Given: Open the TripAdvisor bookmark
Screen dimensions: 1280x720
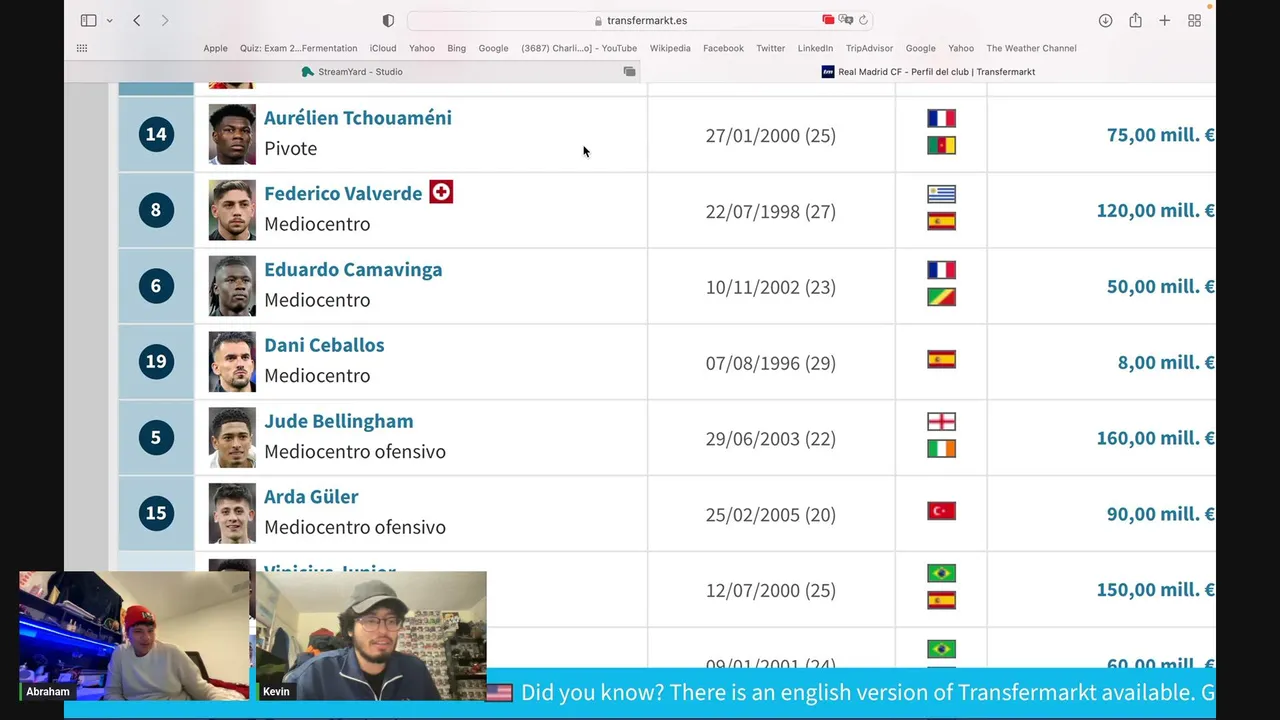Looking at the screenshot, I should 869,48.
